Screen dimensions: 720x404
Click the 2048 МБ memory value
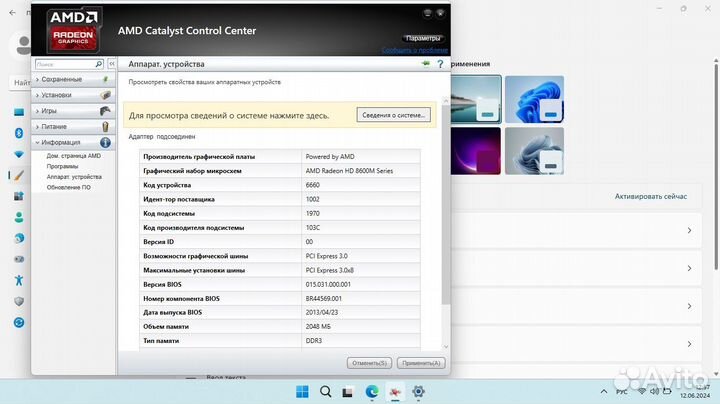(318, 326)
